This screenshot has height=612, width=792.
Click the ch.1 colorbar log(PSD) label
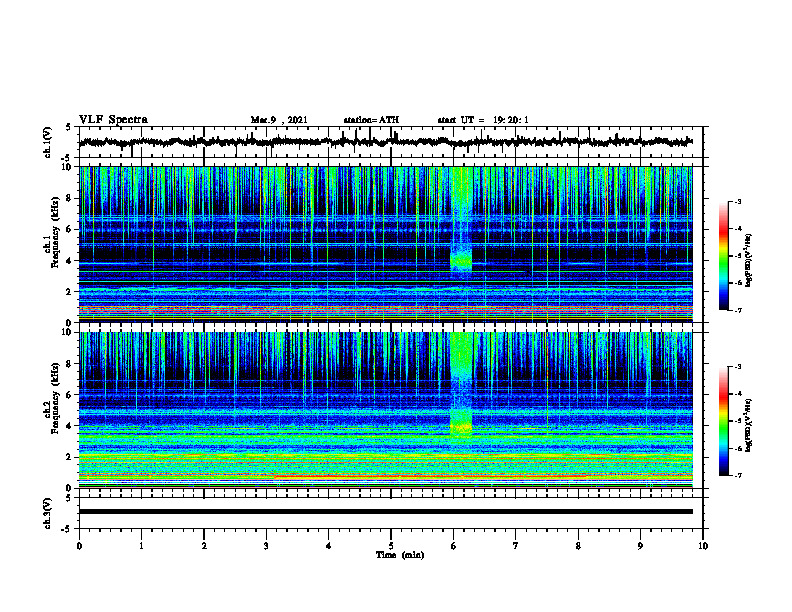(749, 261)
